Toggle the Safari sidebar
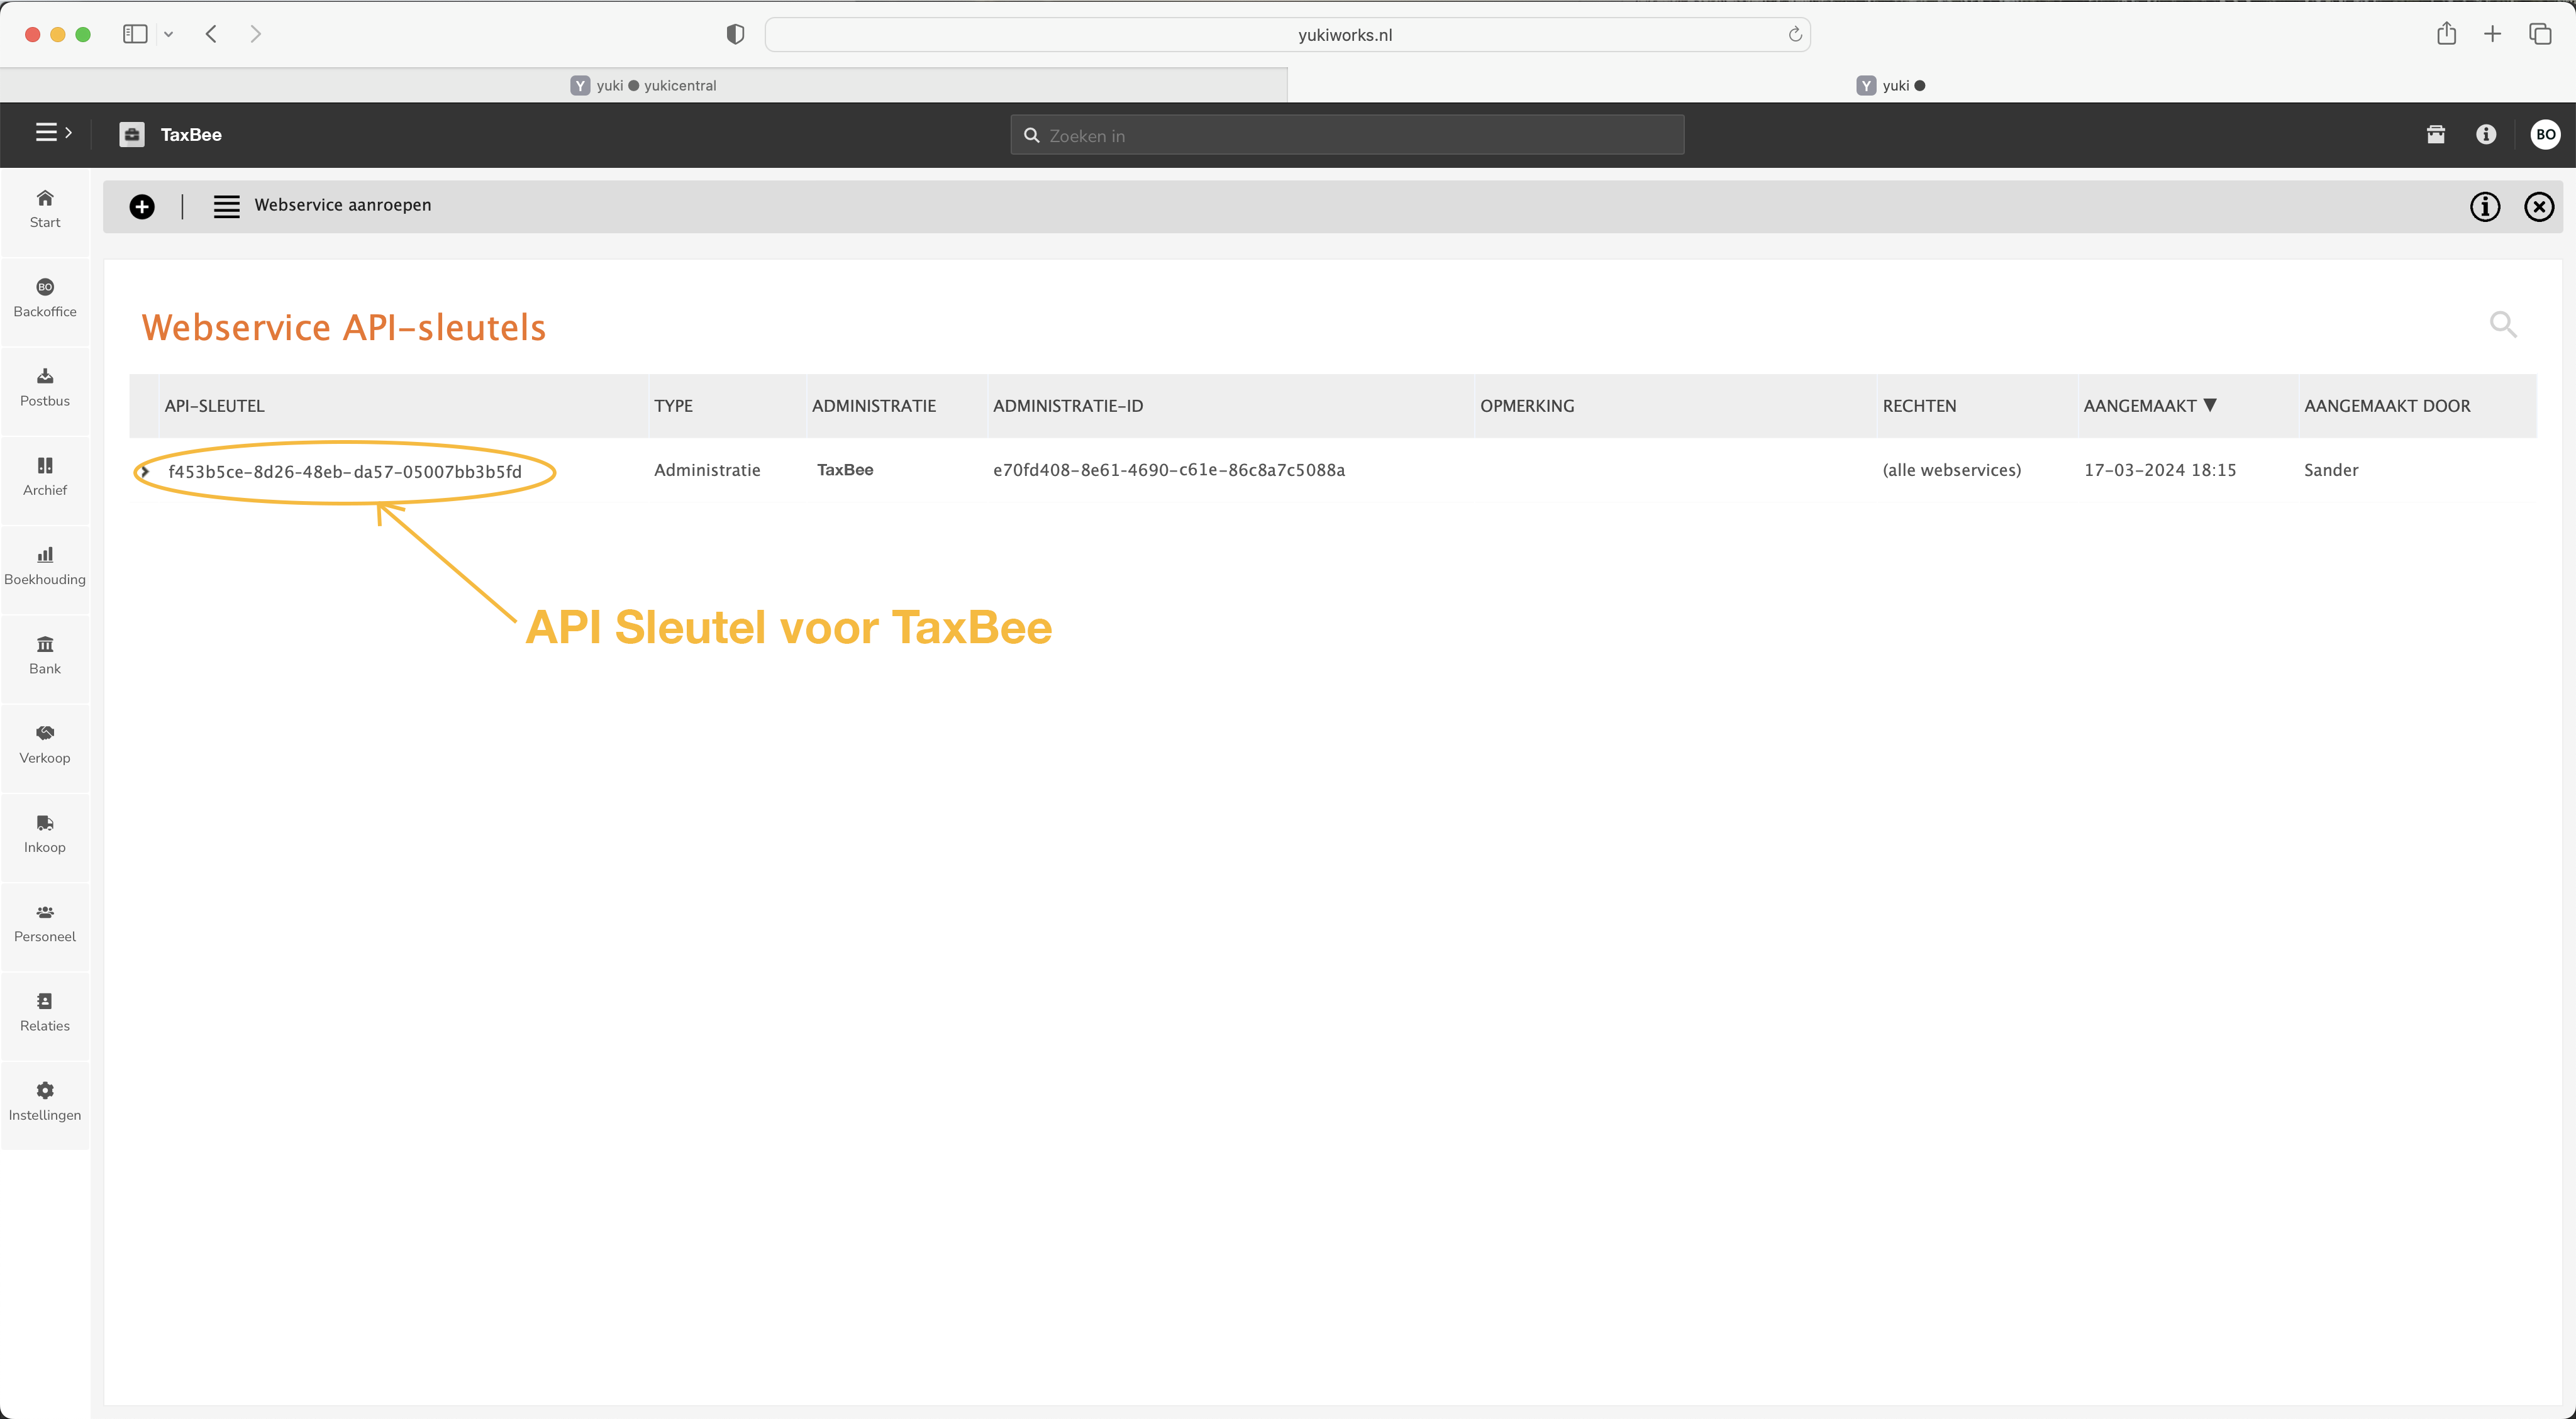2576x1419 pixels. pyautogui.click(x=135, y=34)
